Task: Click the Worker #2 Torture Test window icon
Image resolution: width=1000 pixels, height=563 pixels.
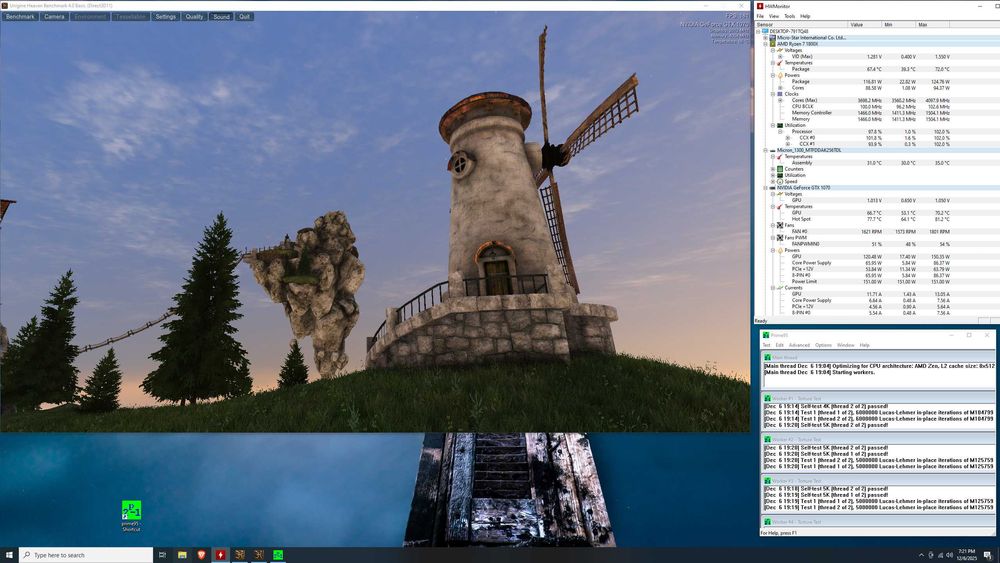Action: [768, 439]
